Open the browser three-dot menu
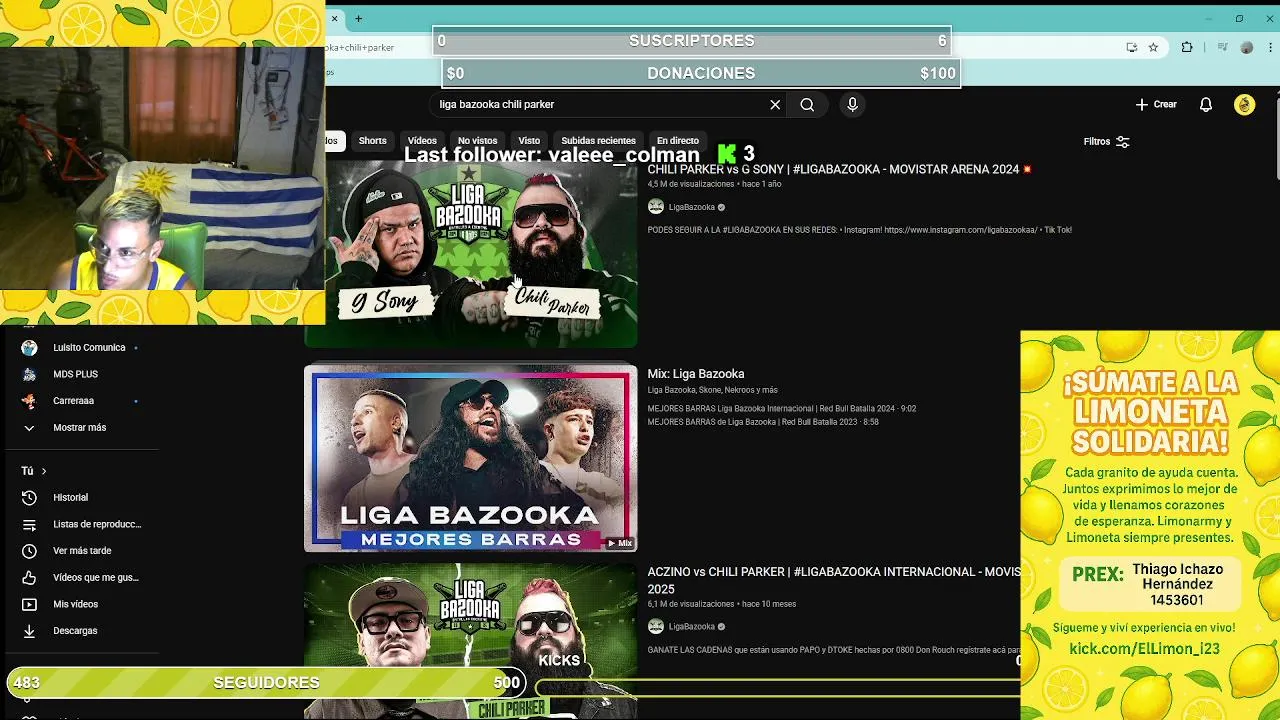The height and width of the screenshot is (720, 1280). click(1270, 47)
